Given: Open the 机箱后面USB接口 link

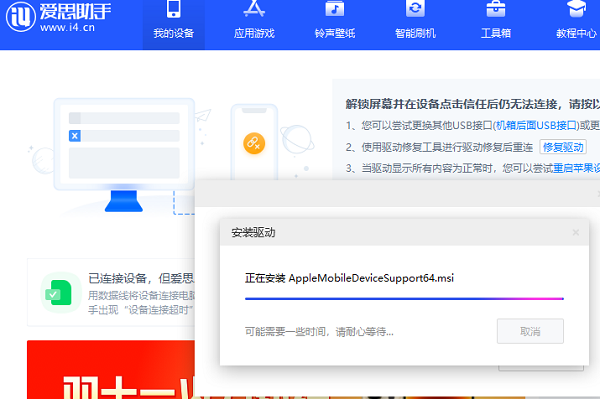Looking at the screenshot, I should point(536,125).
